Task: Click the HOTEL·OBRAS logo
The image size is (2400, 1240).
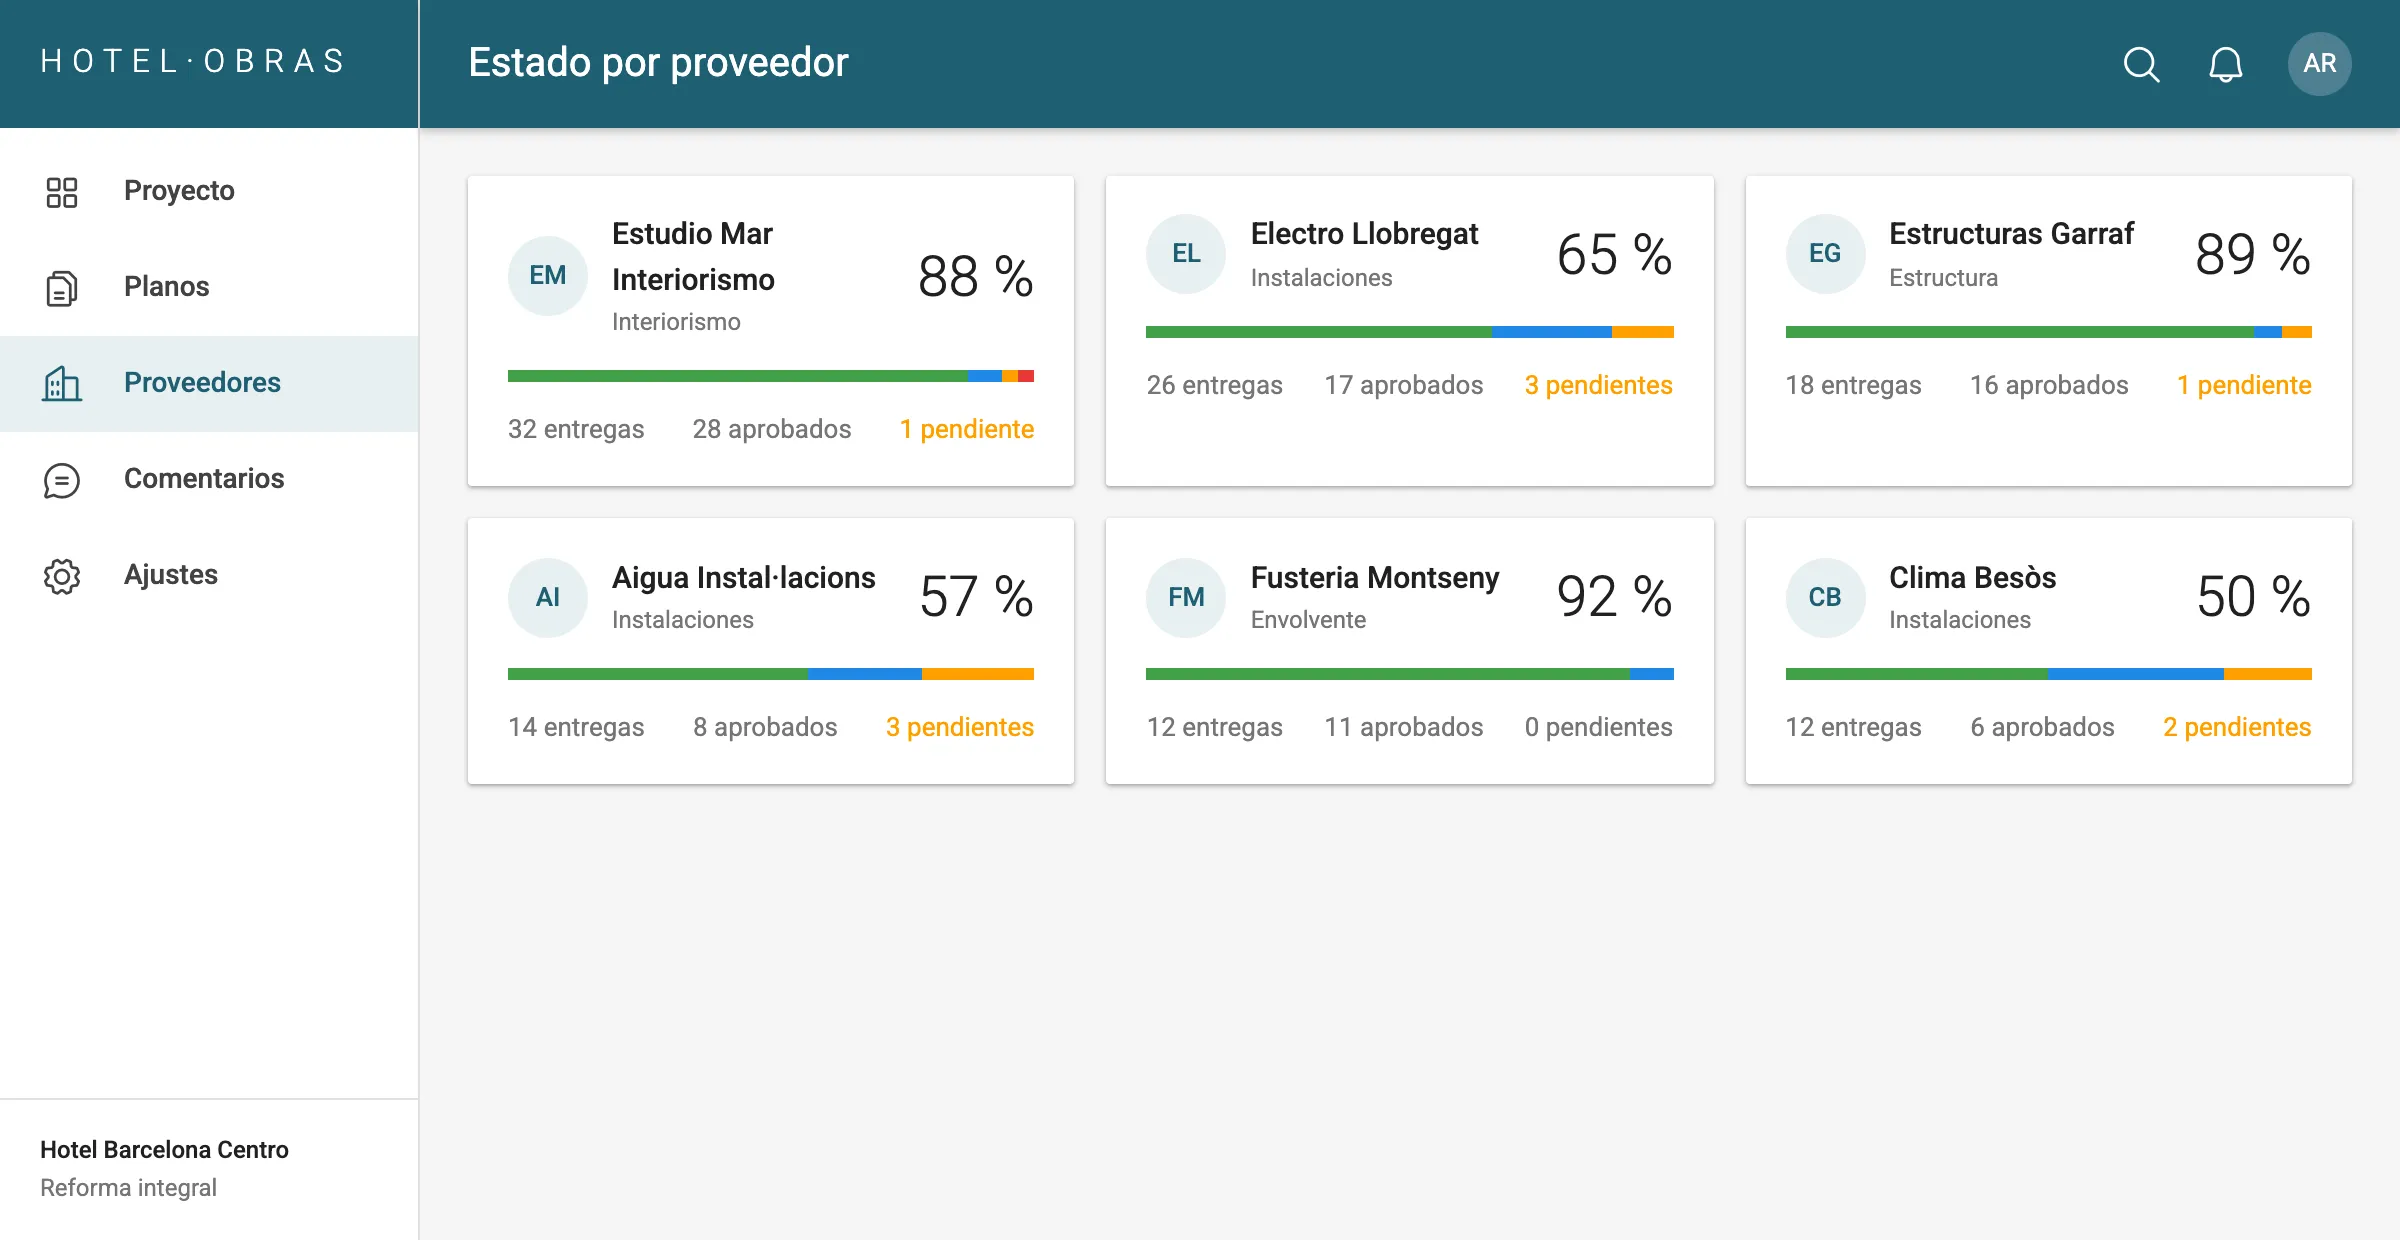Action: 193,61
